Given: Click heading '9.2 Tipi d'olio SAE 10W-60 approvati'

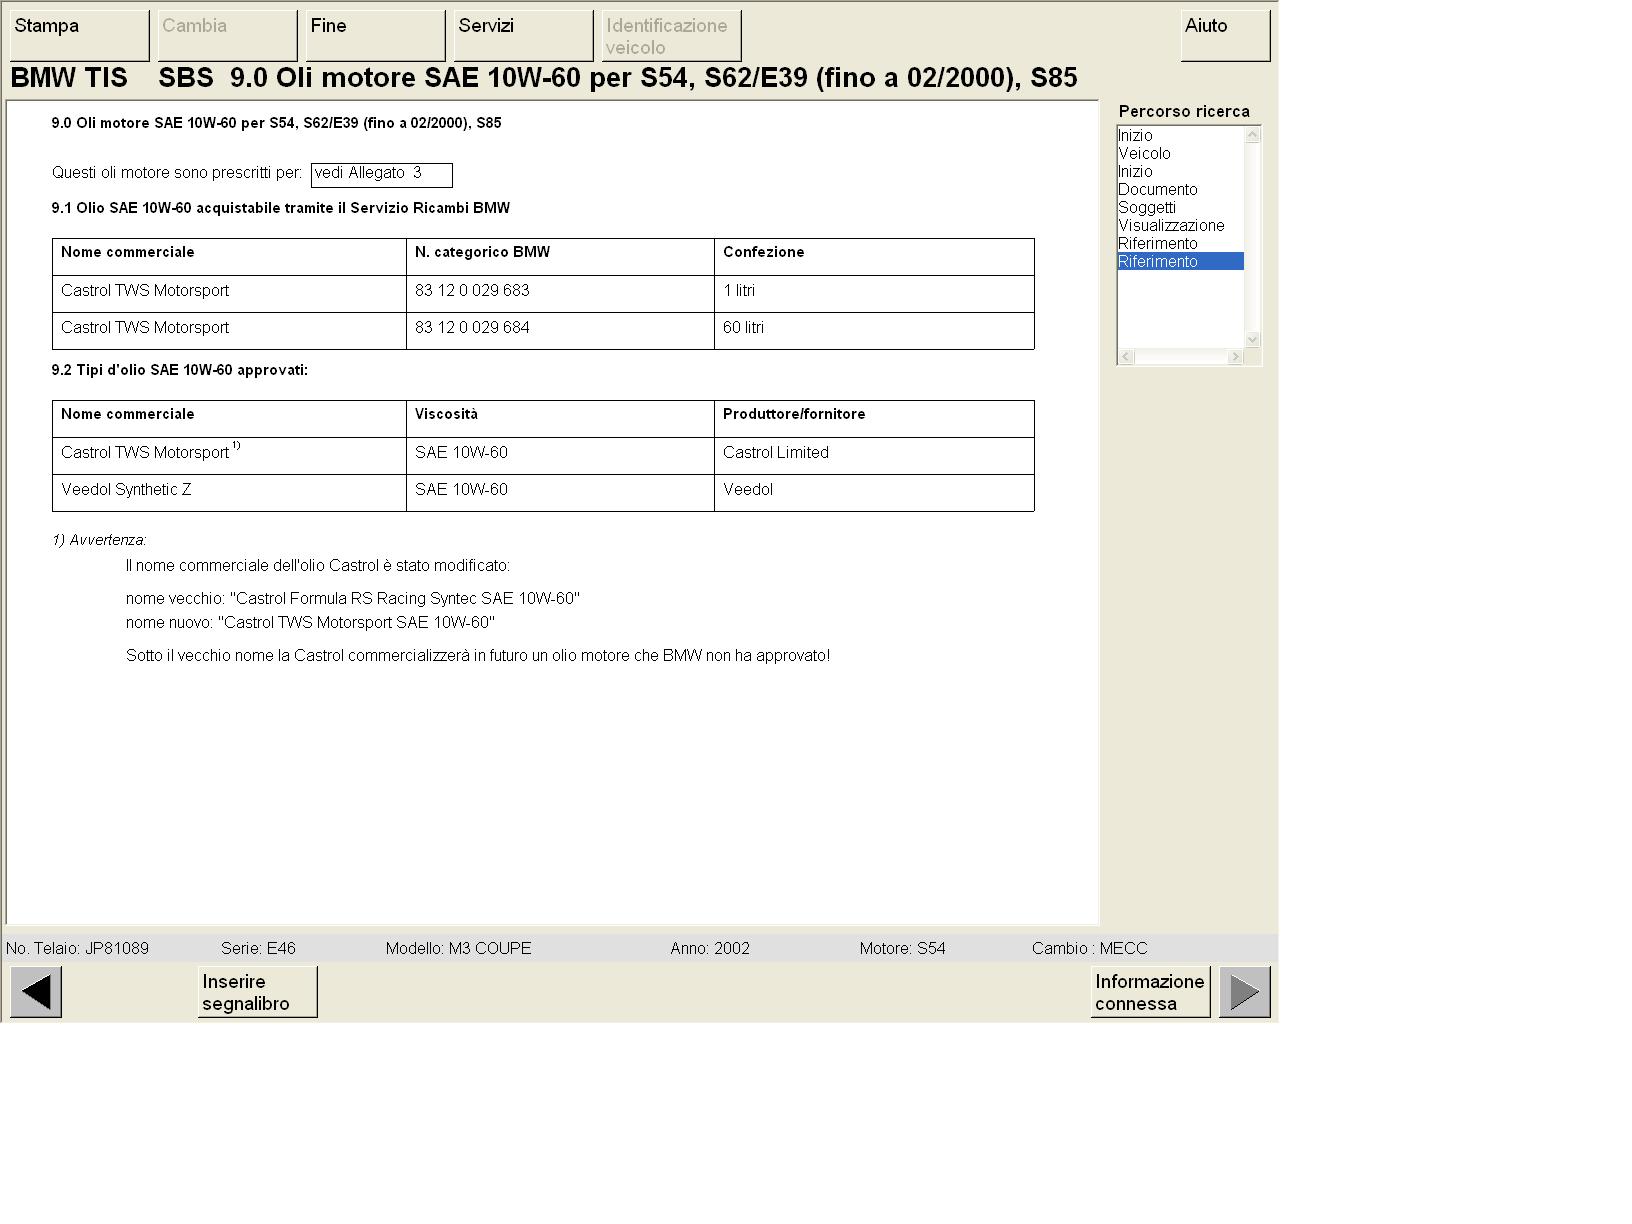Looking at the screenshot, I should tap(180, 371).
